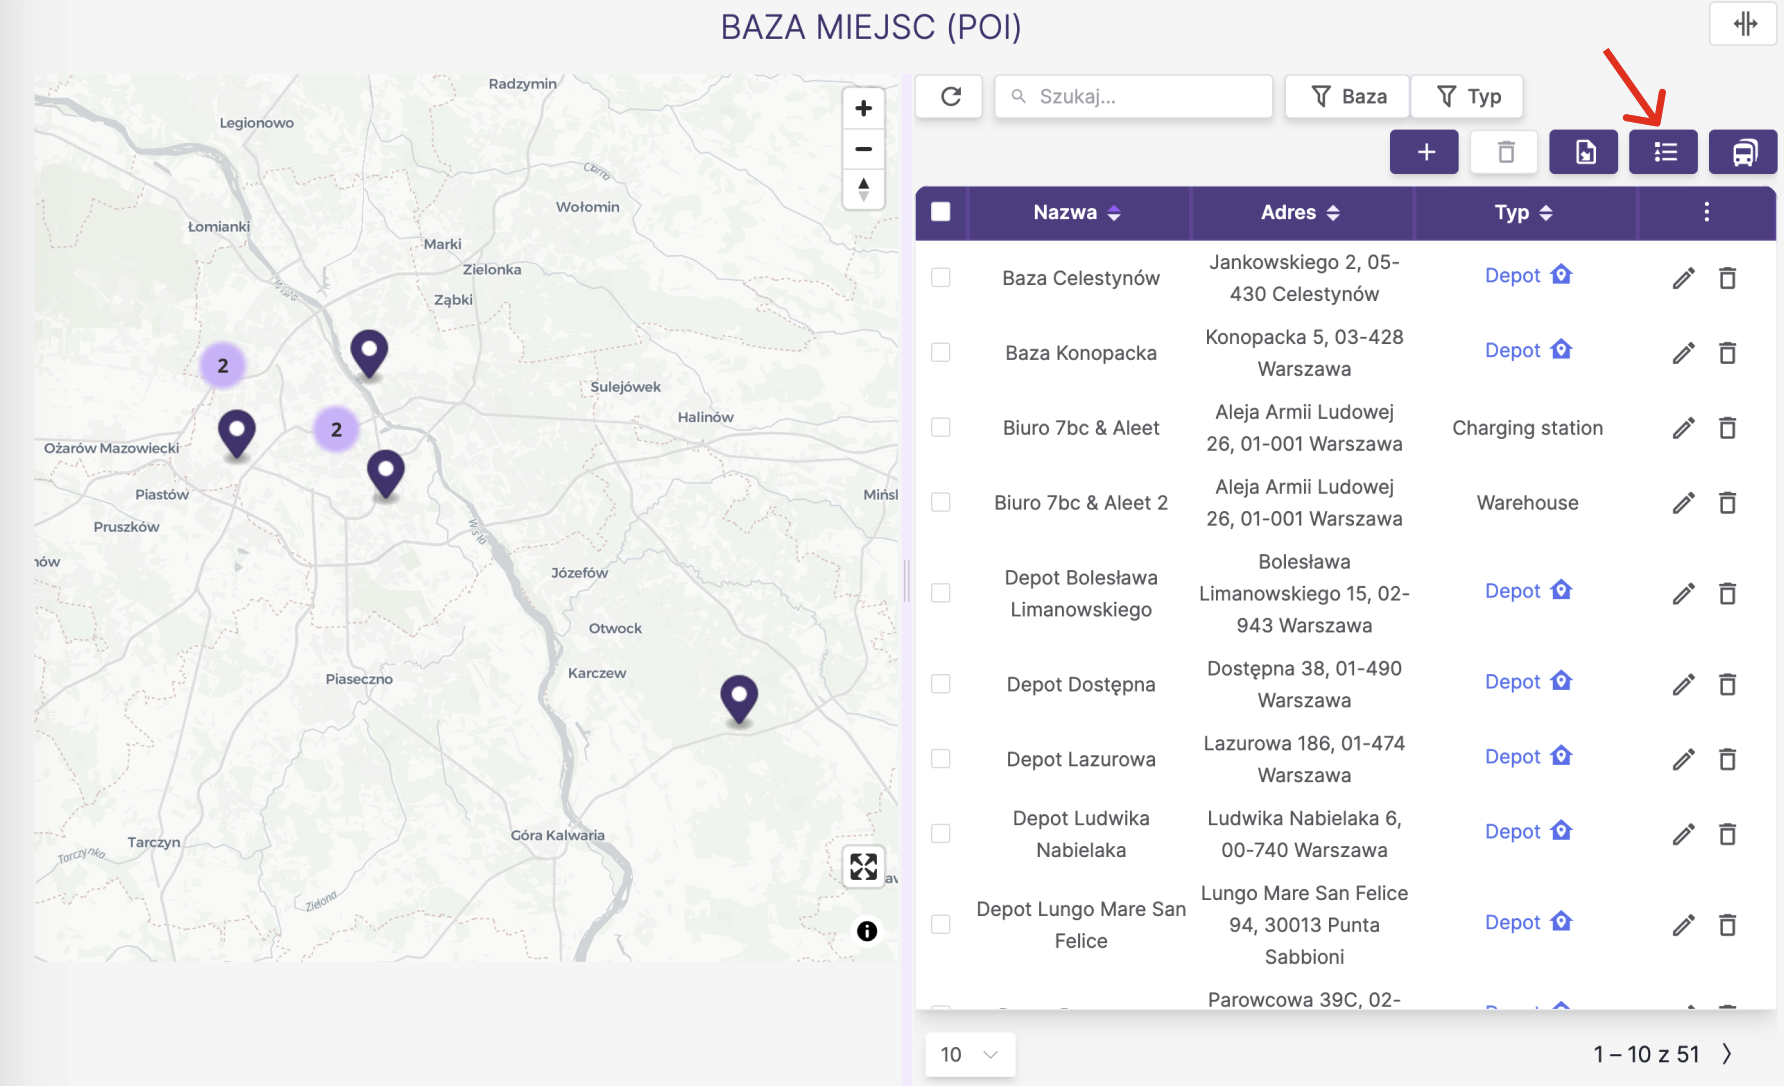Edit Baza Konopacka entry
Image resolution: width=1784 pixels, height=1086 pixels.
pyautogui.click(x=1684, y=353)
